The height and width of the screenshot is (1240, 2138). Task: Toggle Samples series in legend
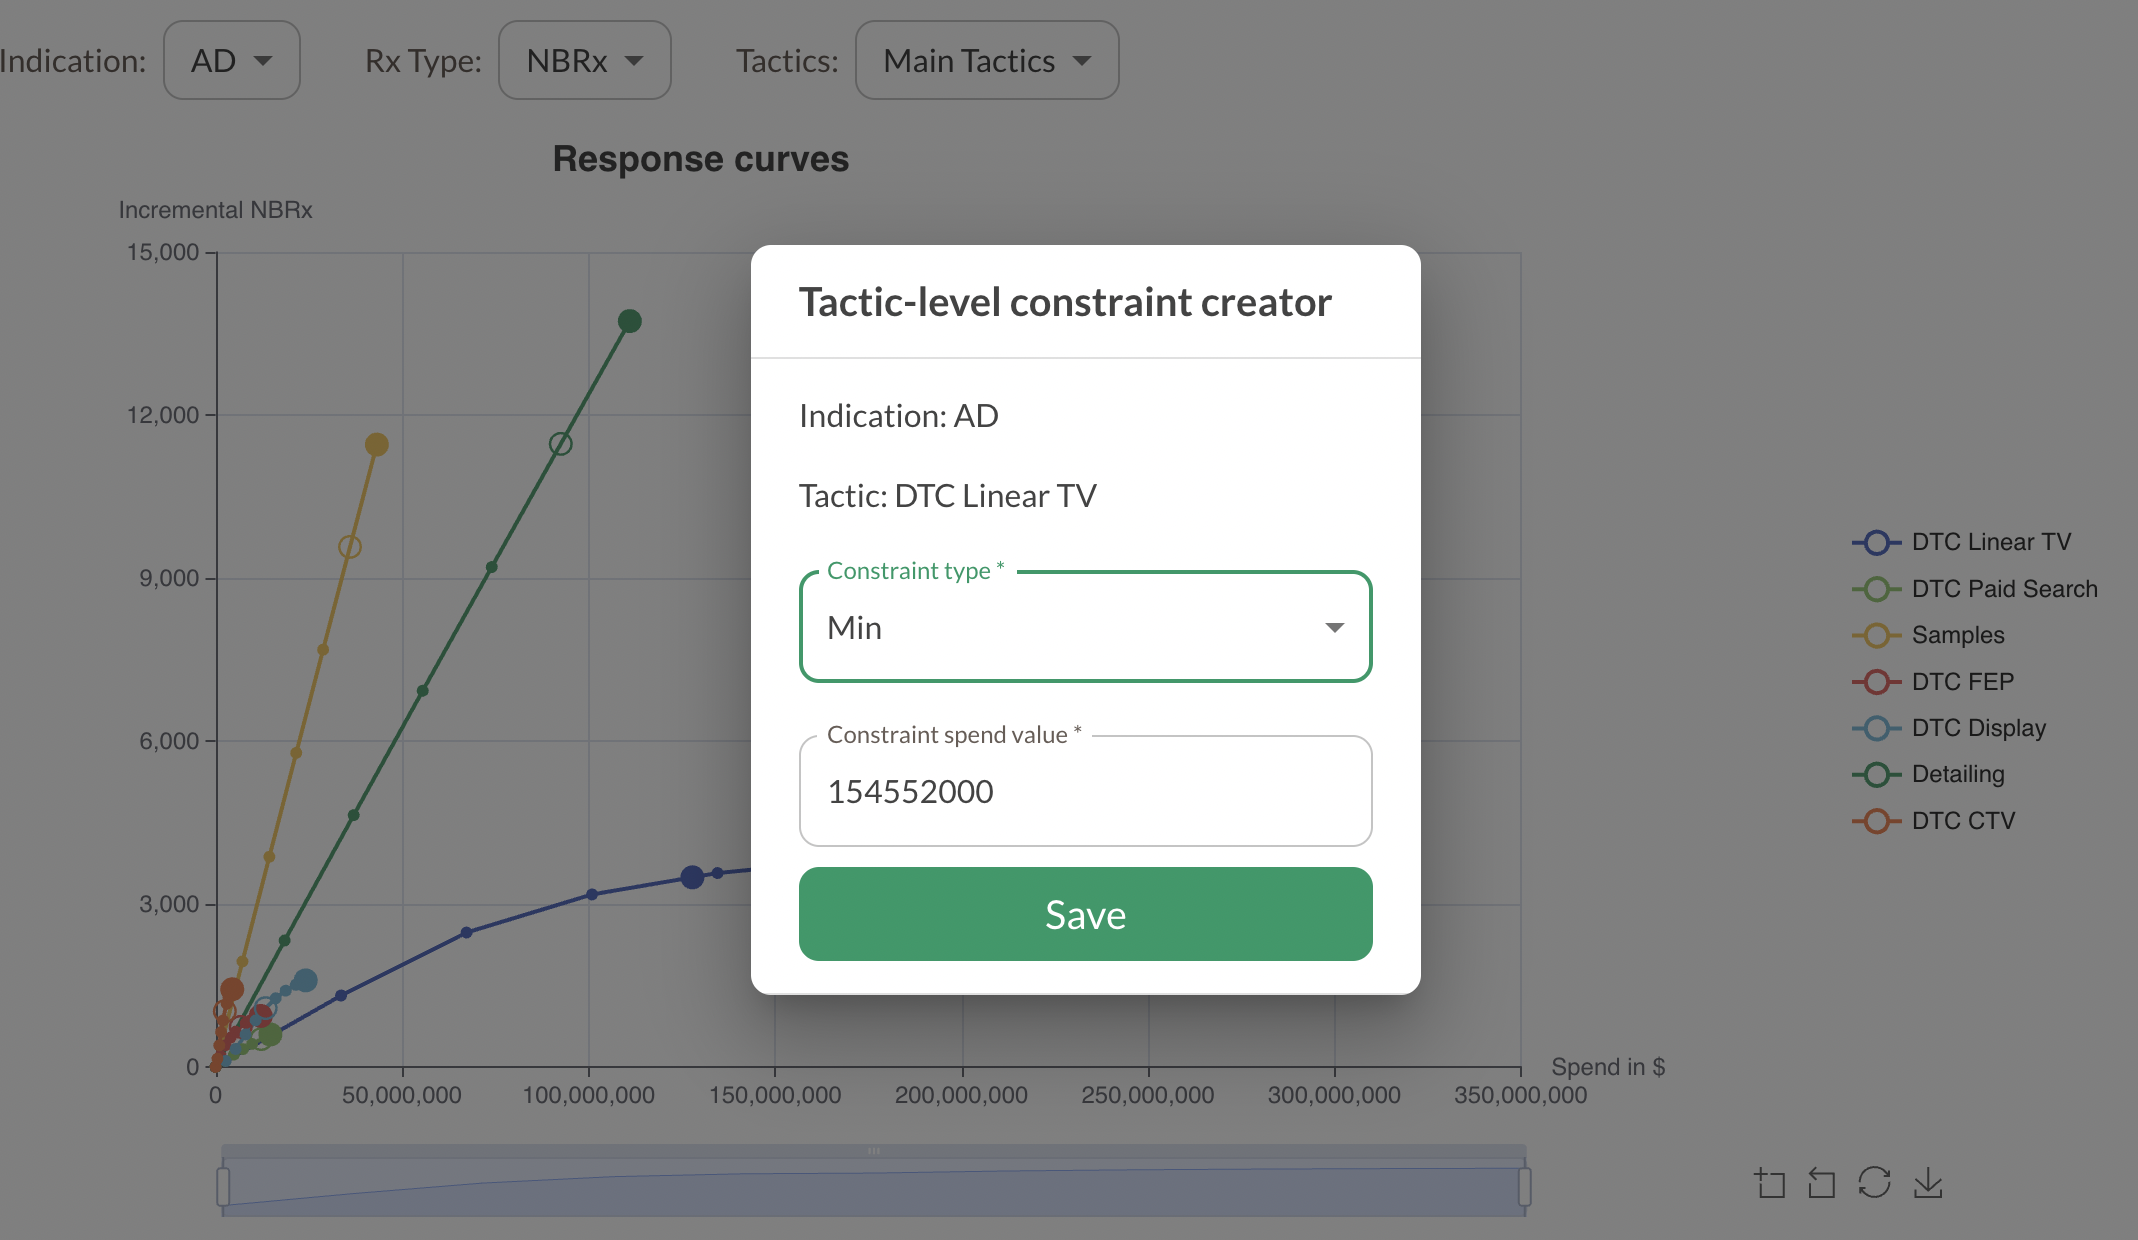[x=1928, y=635]
